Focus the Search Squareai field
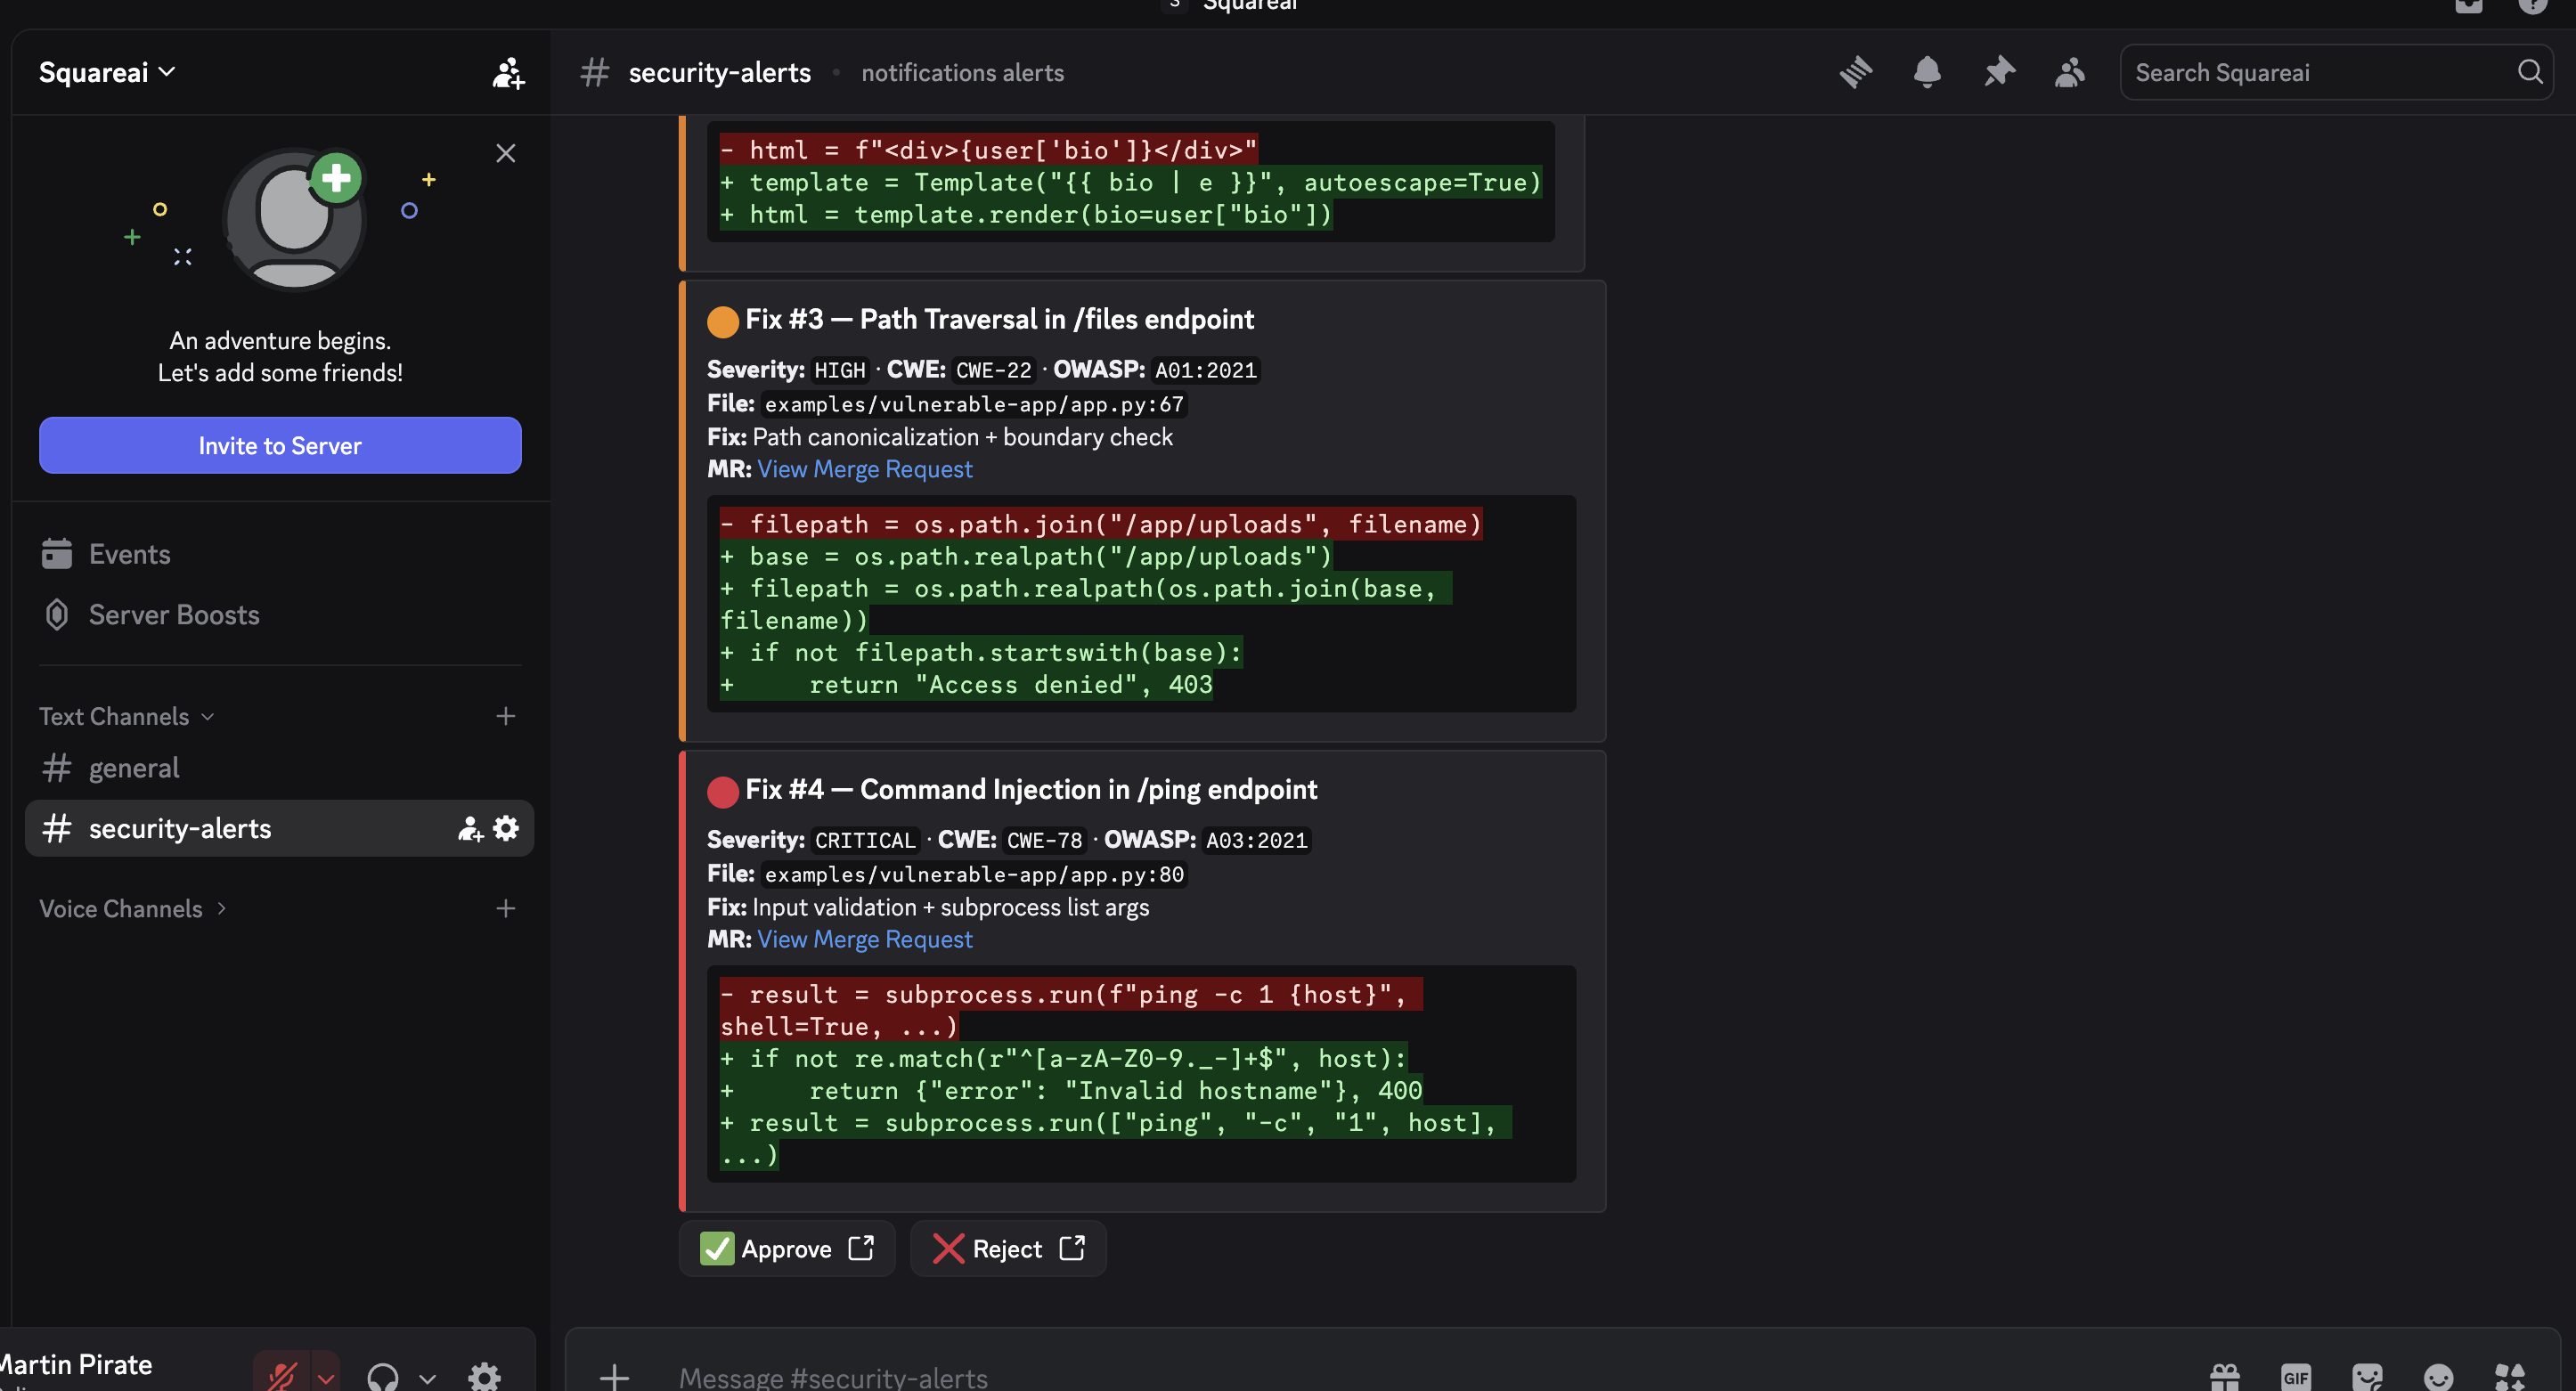The width and height of the screenshot is (2576, 1391). [x=2320, y=72]
